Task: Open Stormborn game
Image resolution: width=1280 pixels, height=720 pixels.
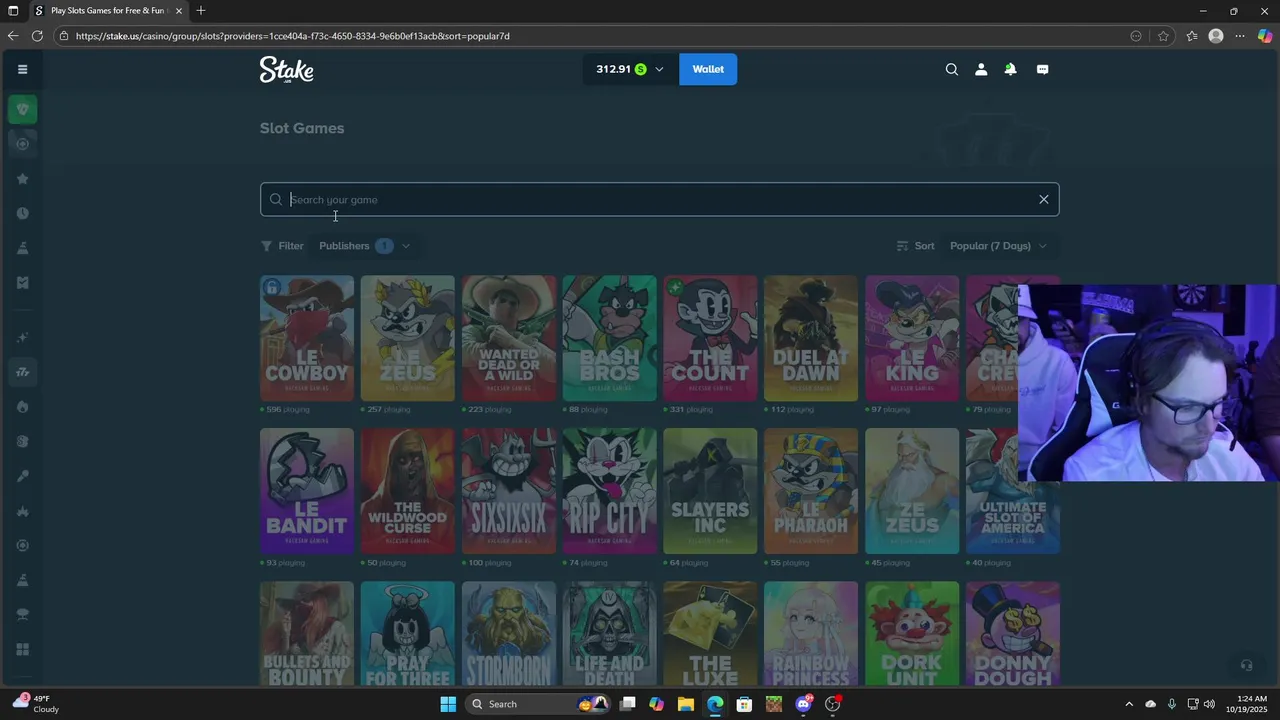Action: [509, 634]
